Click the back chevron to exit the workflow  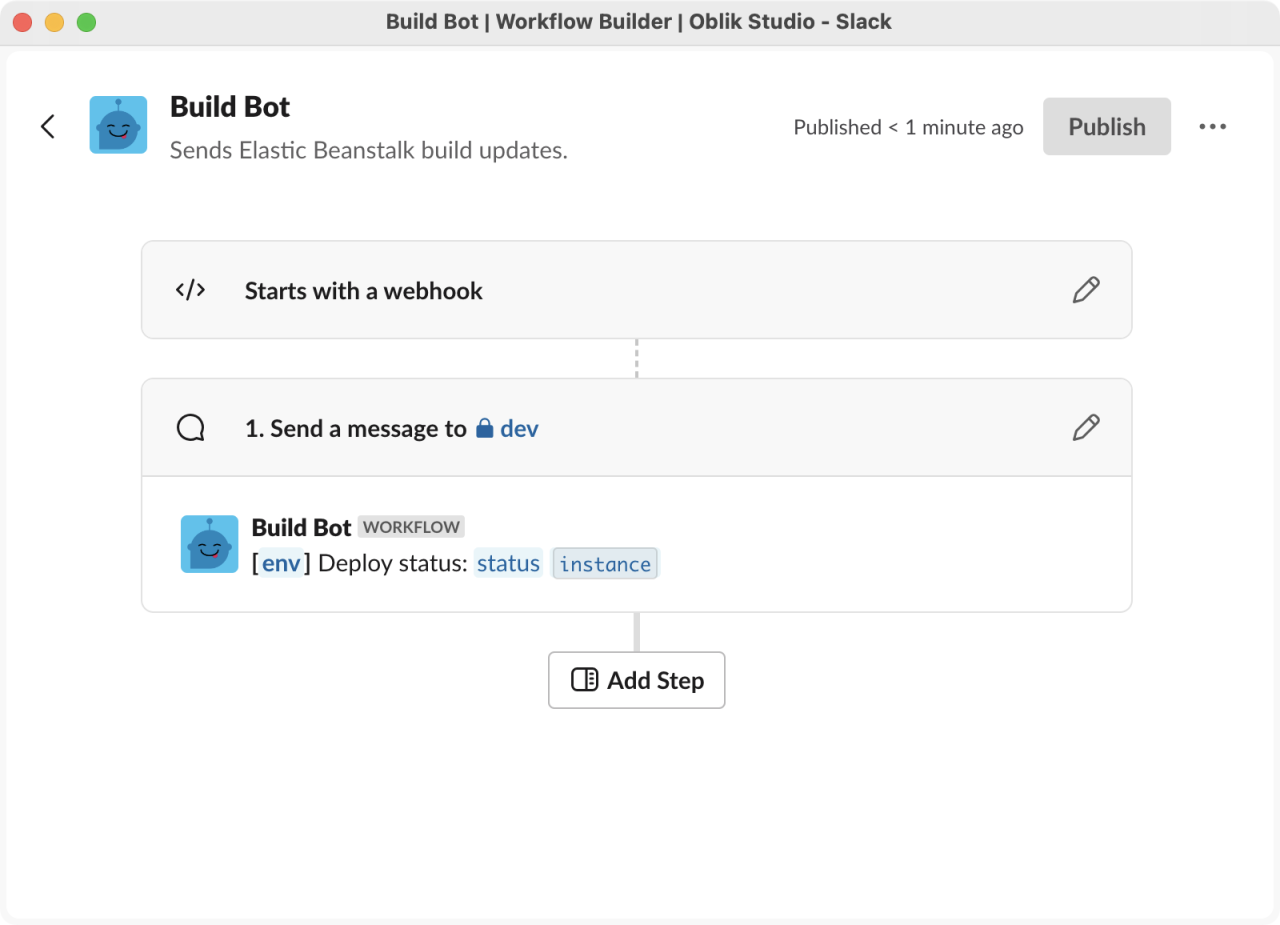[x=48, y=126]
